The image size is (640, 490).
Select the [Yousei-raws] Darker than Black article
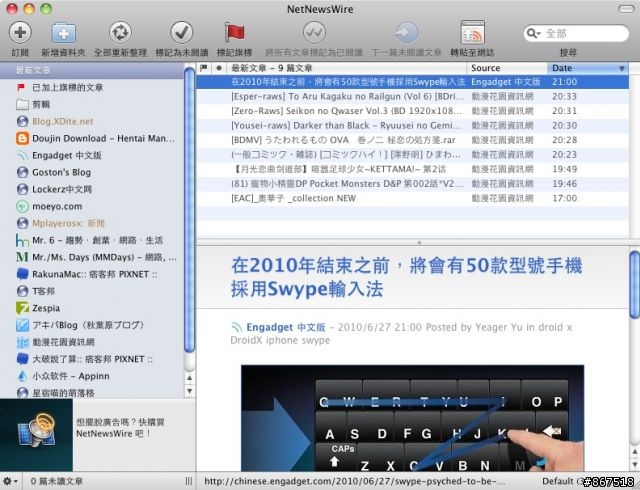point(413,126)
